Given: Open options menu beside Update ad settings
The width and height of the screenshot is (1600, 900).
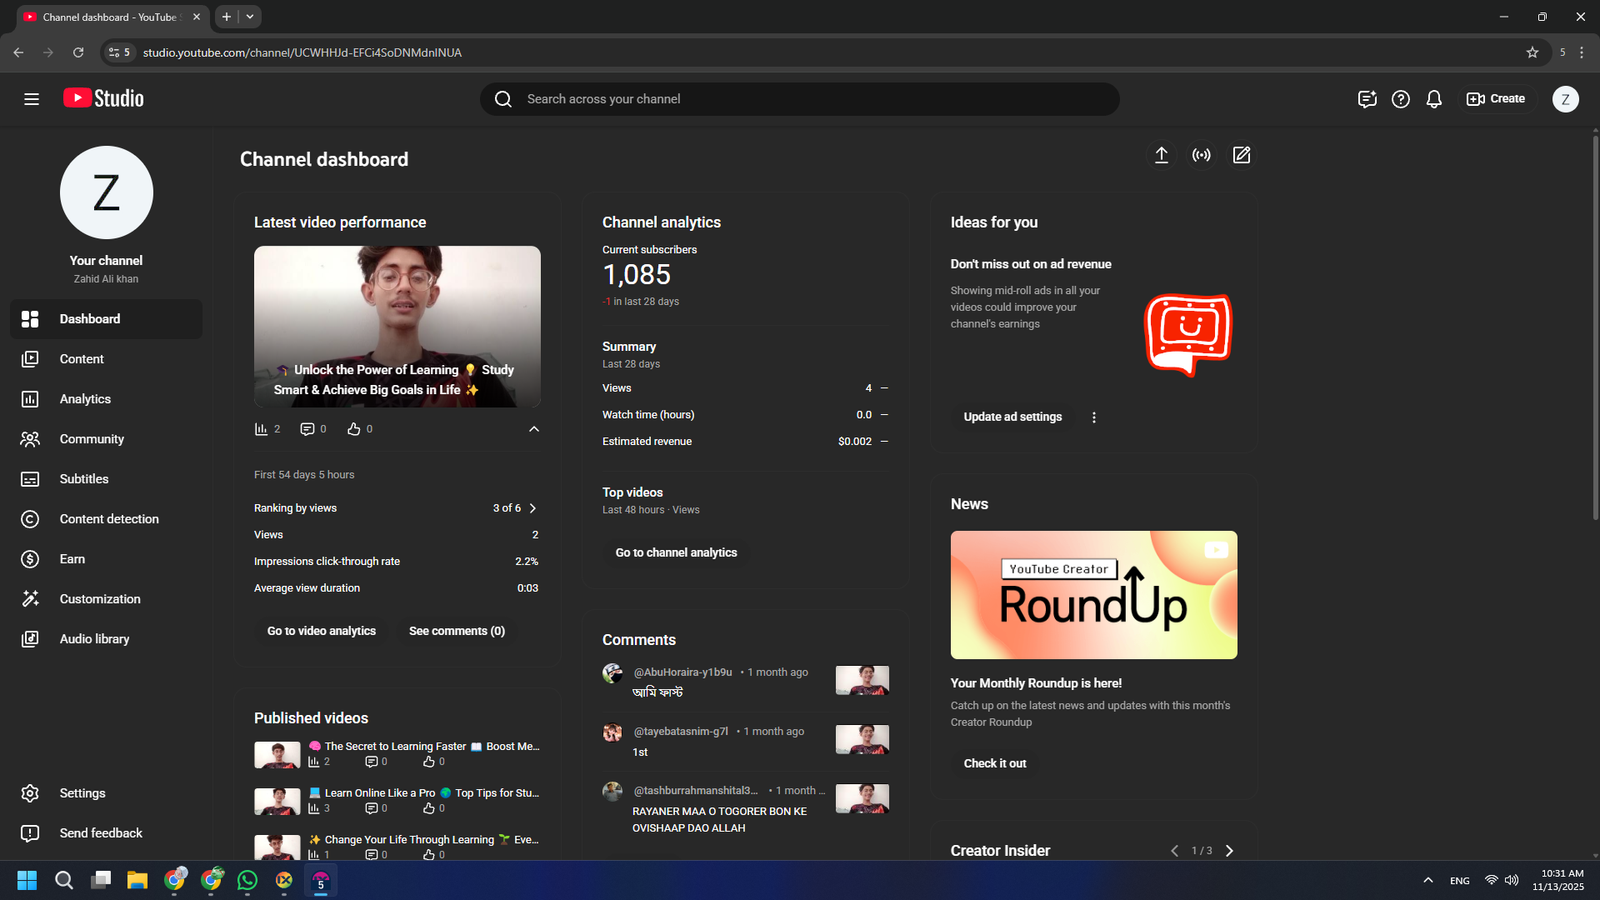Looking at the screenshot, I should pos(1094,417).
